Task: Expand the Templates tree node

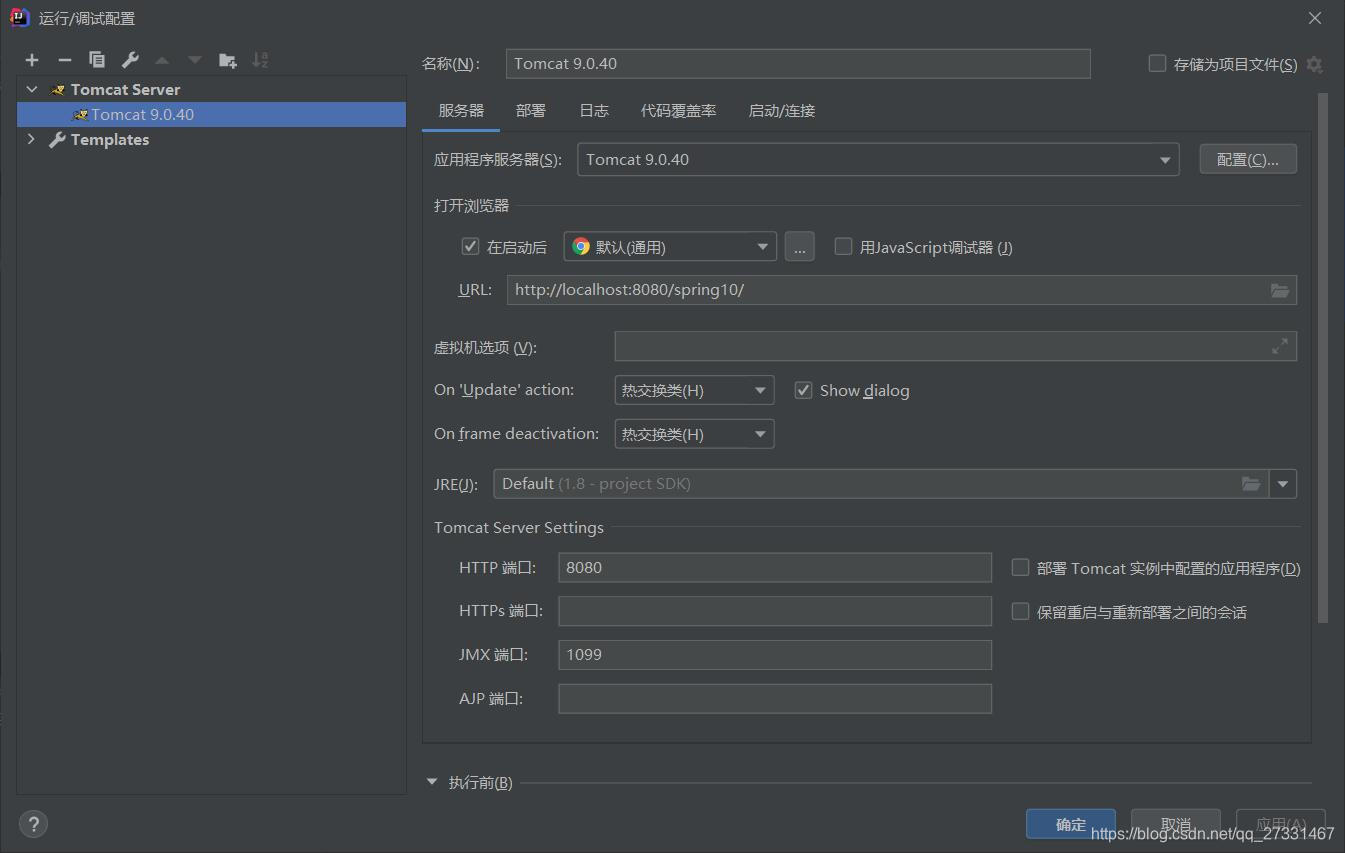Action: (32, 140)
